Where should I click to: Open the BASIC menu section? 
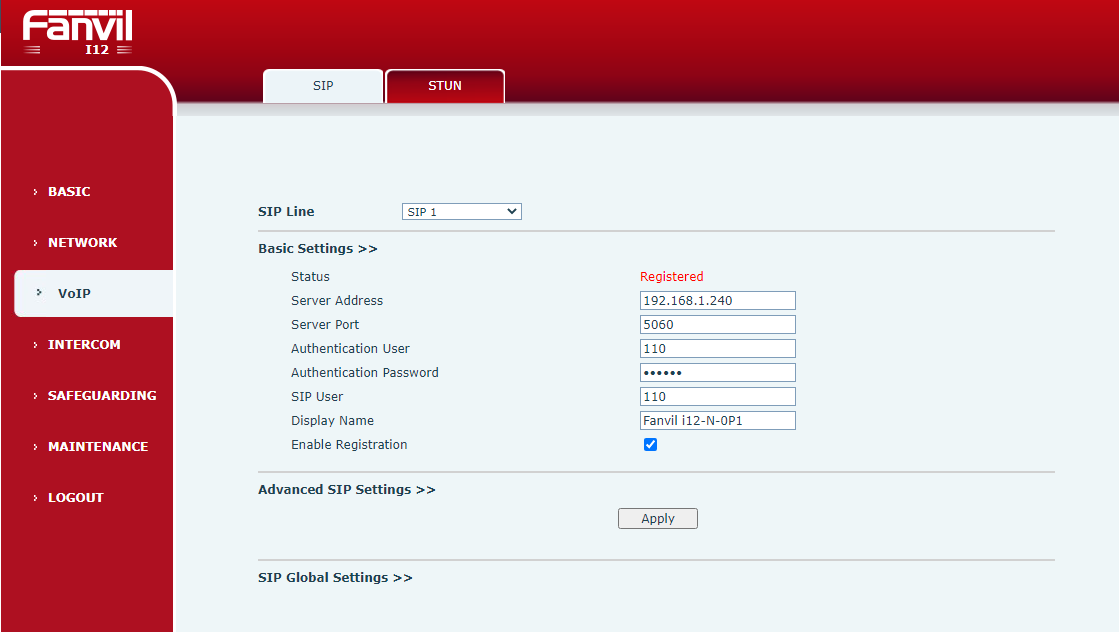pyautogui.click(x=69, y=192)
